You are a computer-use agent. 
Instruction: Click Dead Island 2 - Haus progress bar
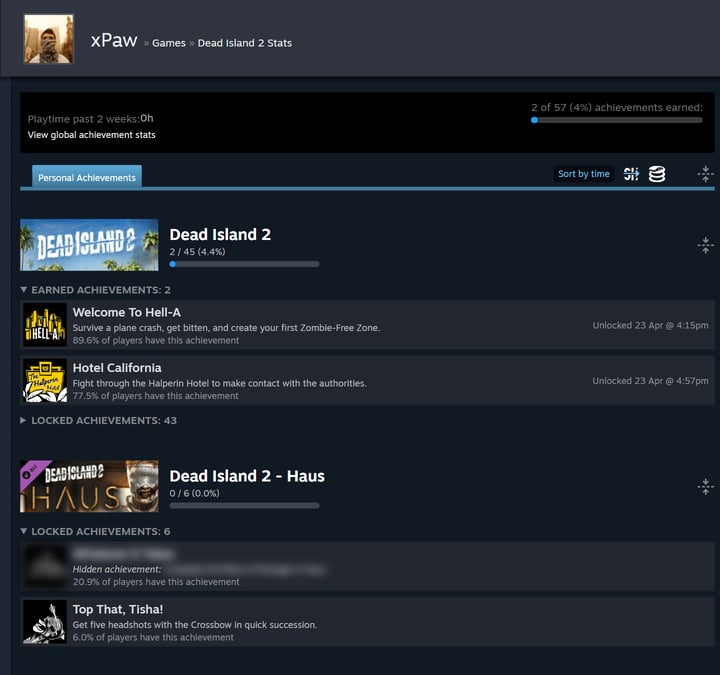point(244,506)
